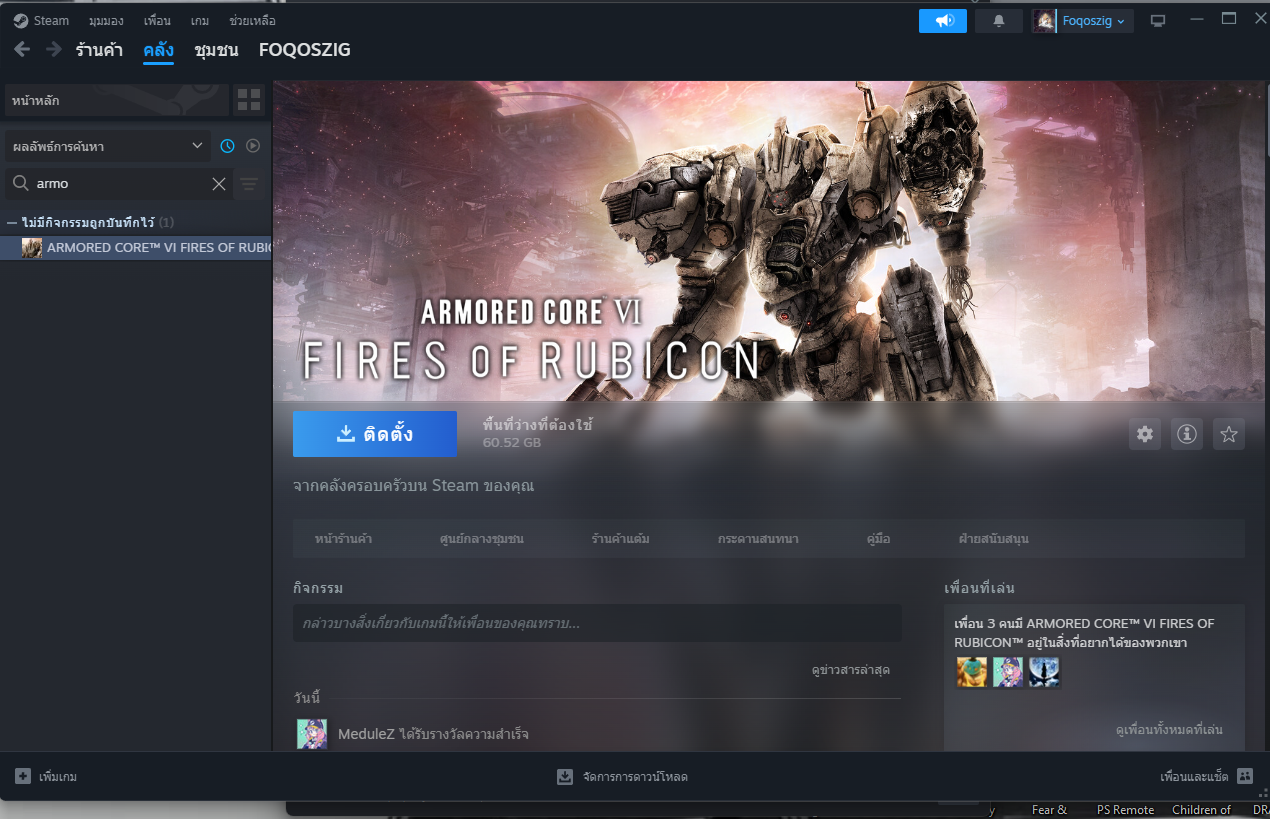
Task: Click the blue megaphone announcements button
Action: (943, 21)
